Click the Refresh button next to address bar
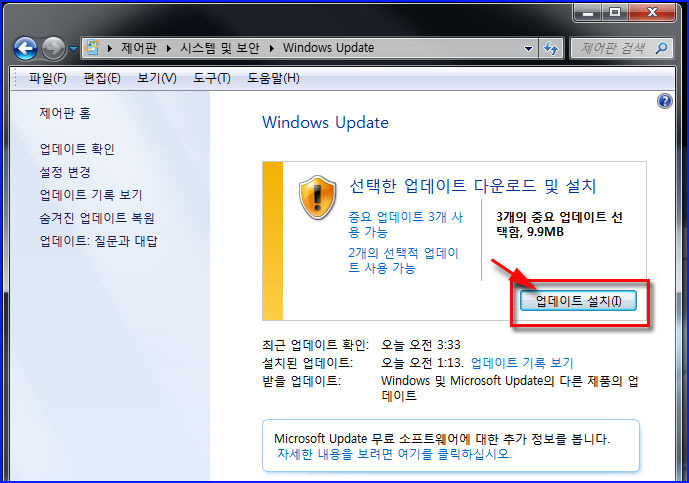Viewport: 689px width, 483px height. click(551, 48)
